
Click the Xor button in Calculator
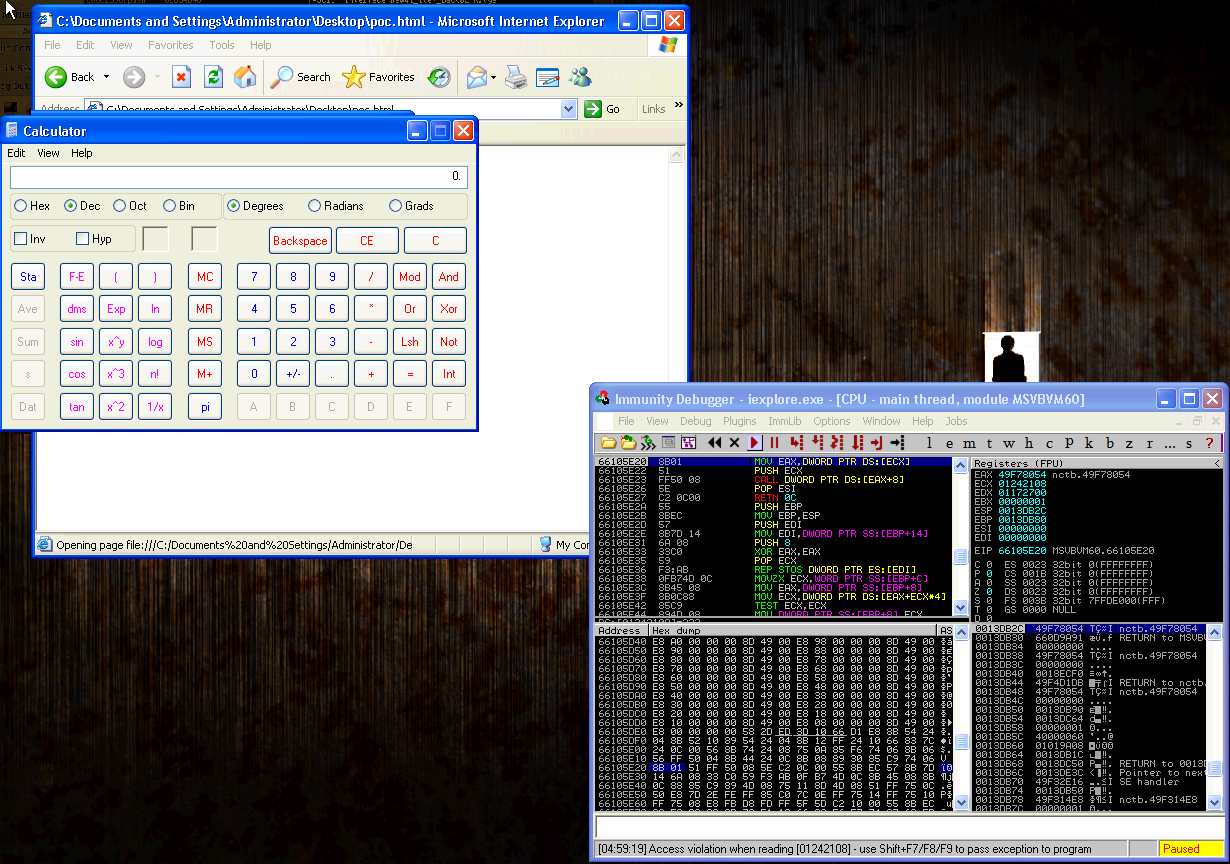[449, 309]
